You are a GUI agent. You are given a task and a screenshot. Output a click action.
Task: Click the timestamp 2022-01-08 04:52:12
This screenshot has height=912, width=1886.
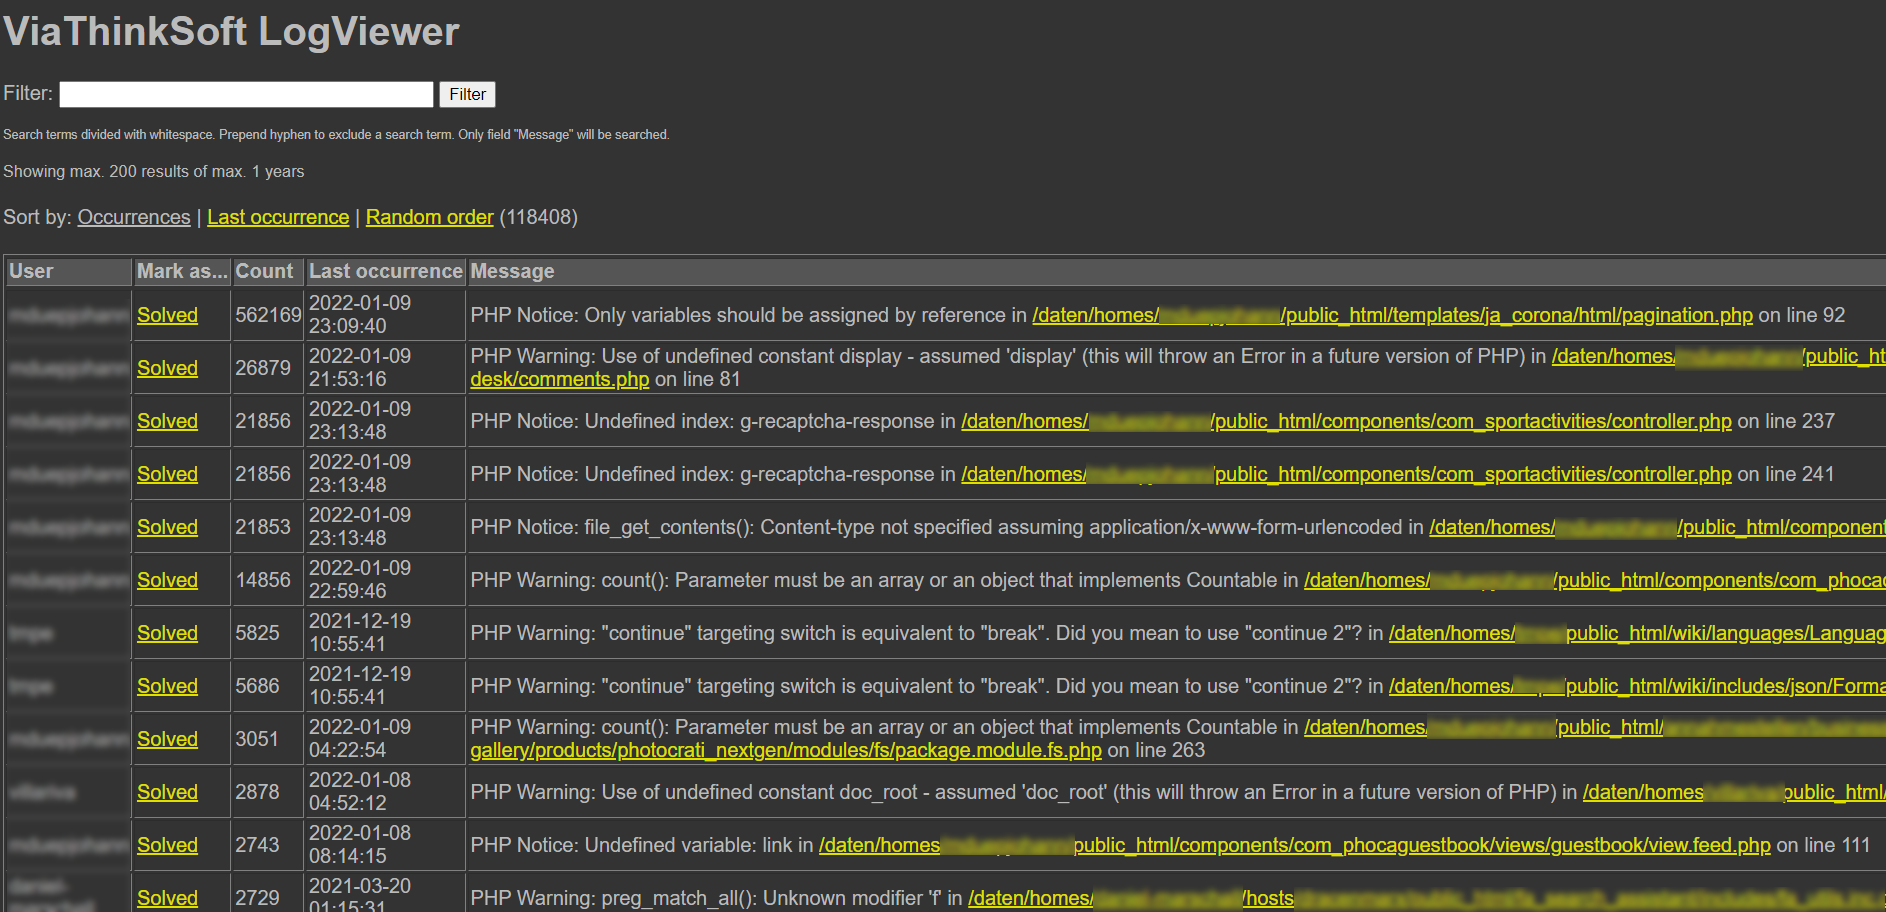[360, 791]
